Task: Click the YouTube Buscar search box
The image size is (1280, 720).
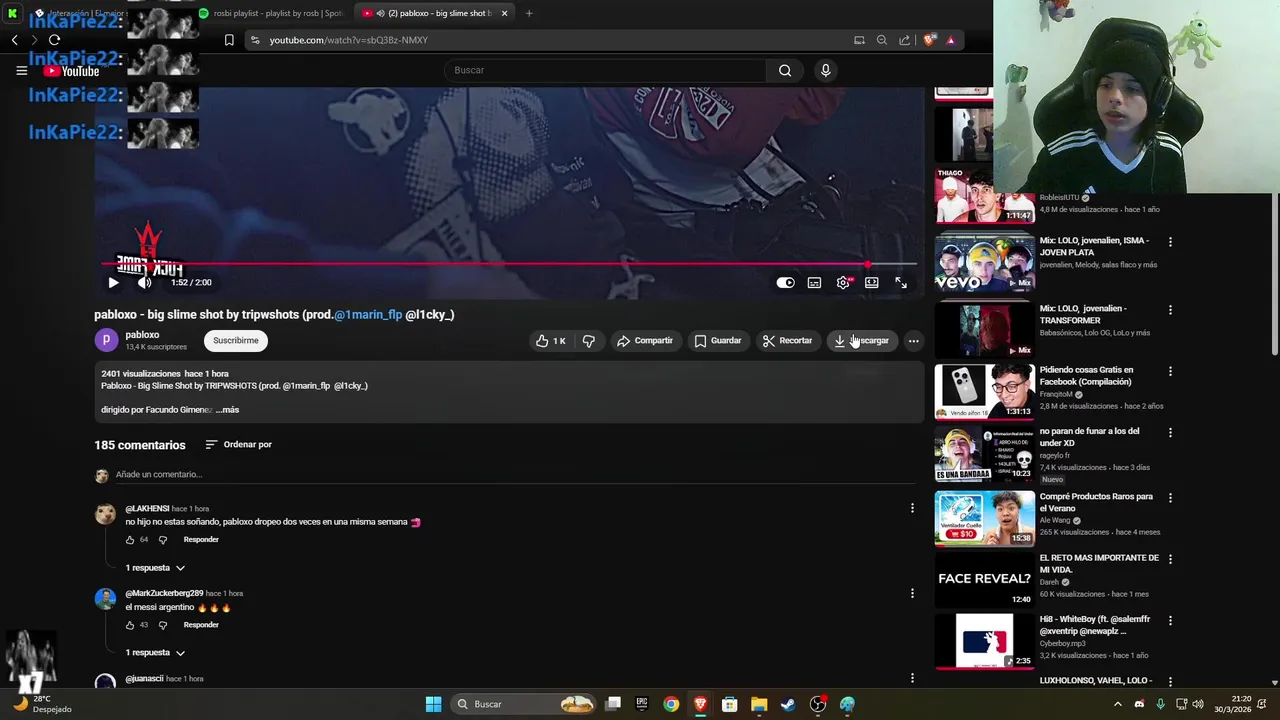Action: [605, 70]
